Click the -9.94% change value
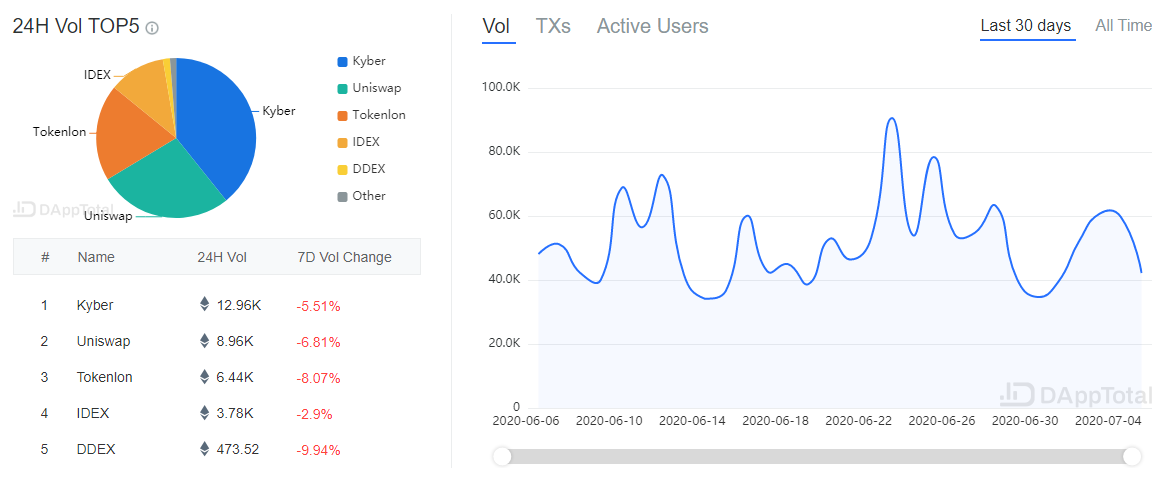The height and width of the screenshot is (477, 1167). pyautogui.click(x=318, y=449)
